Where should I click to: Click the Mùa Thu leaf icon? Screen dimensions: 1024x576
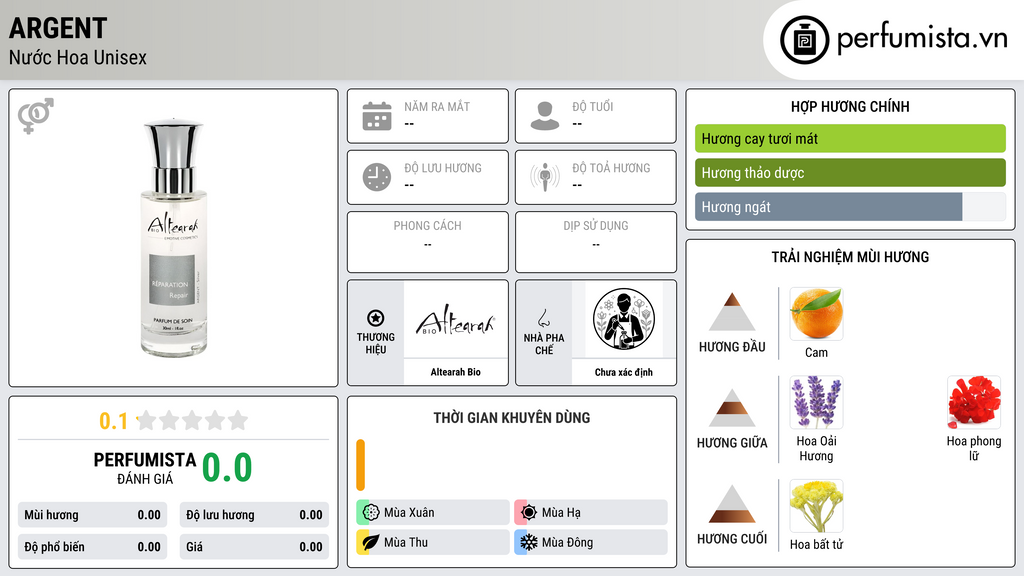pyautogui.click(x=371, y=542)
